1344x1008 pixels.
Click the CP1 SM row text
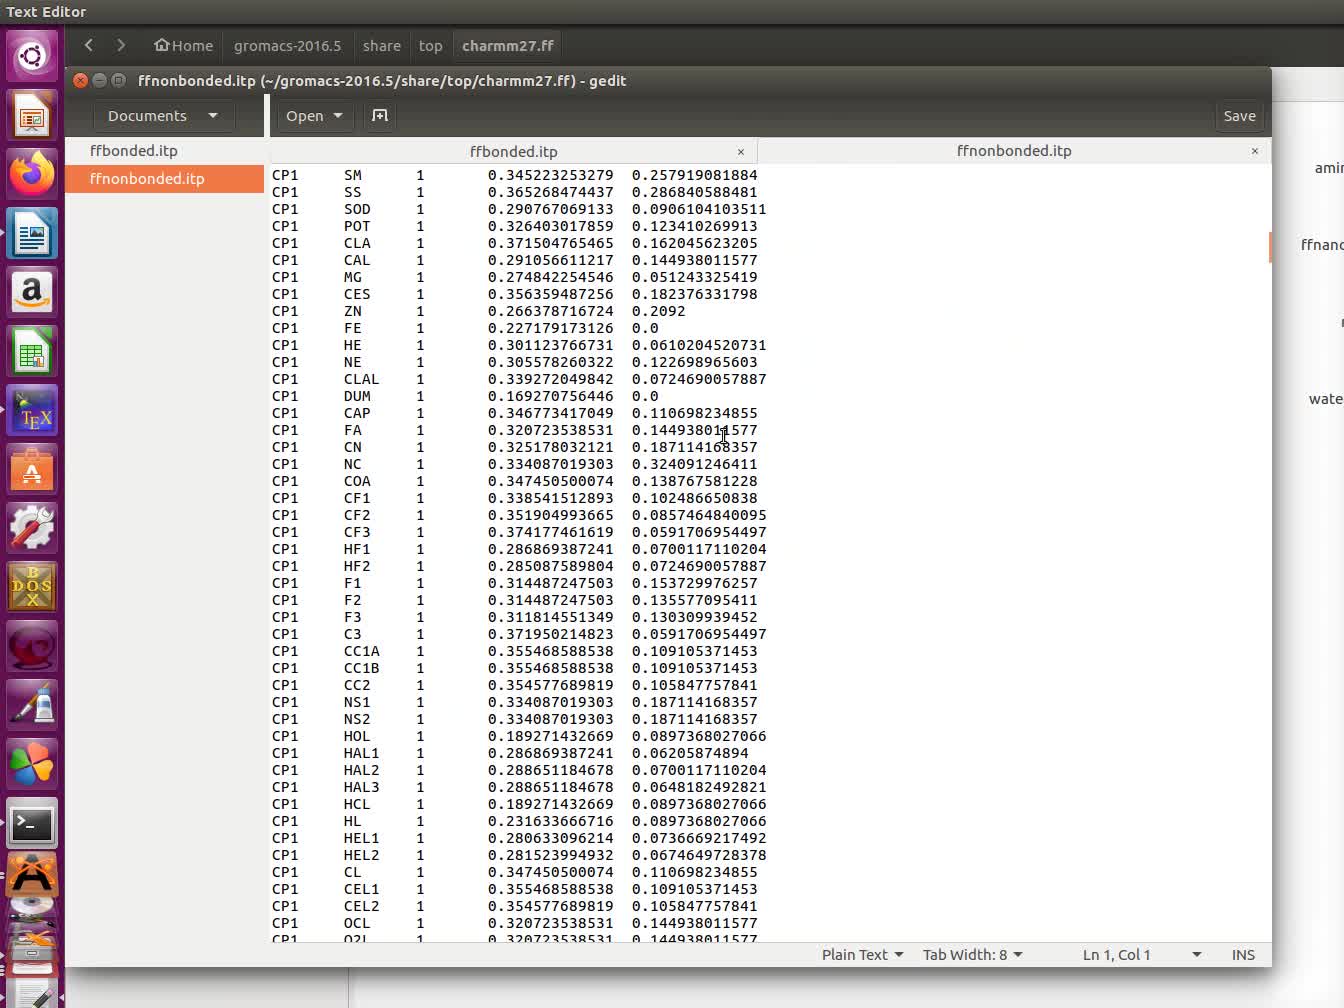pyautogui.click(x=515, y=175)
